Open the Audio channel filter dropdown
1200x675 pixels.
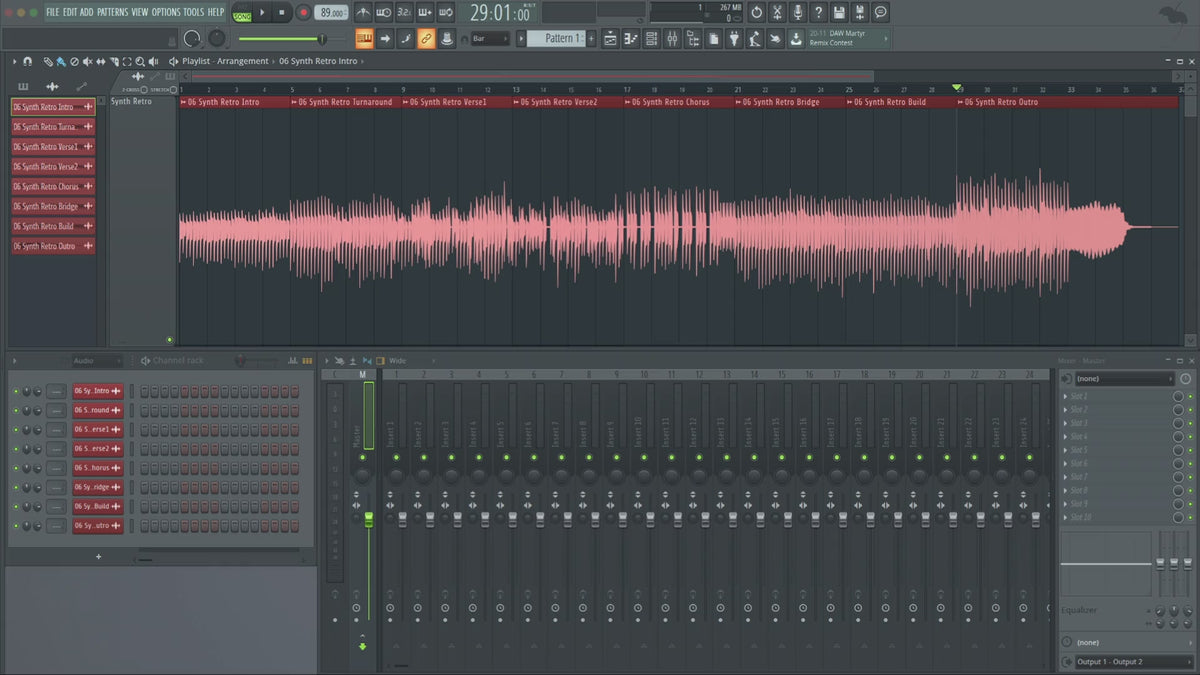(96, 361)
